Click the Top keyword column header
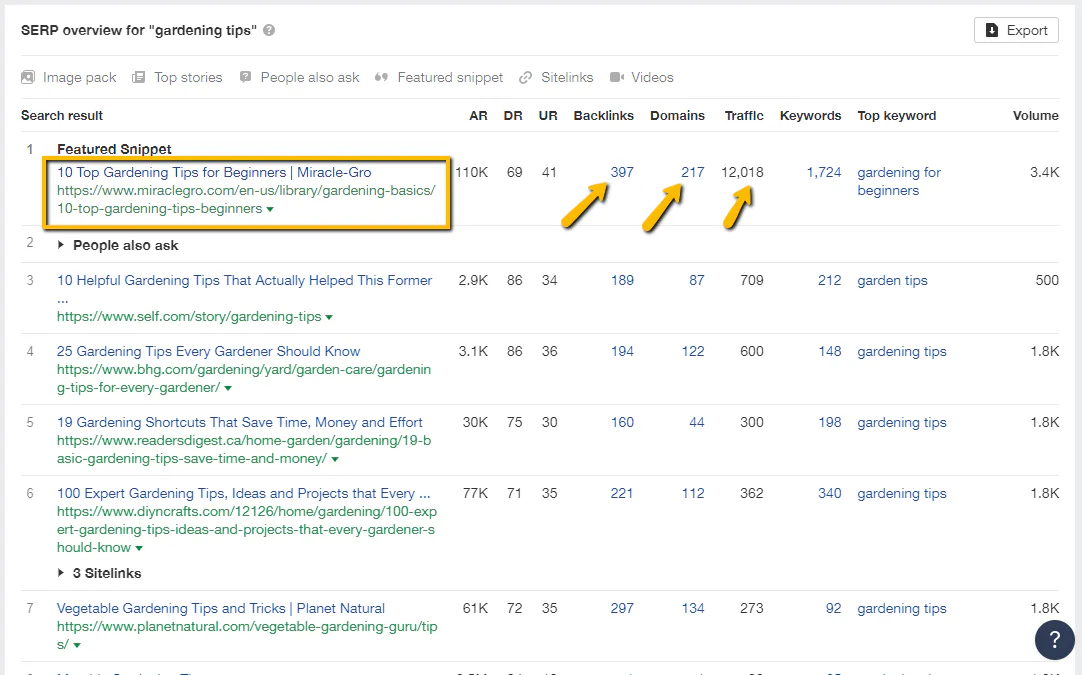 896,115
